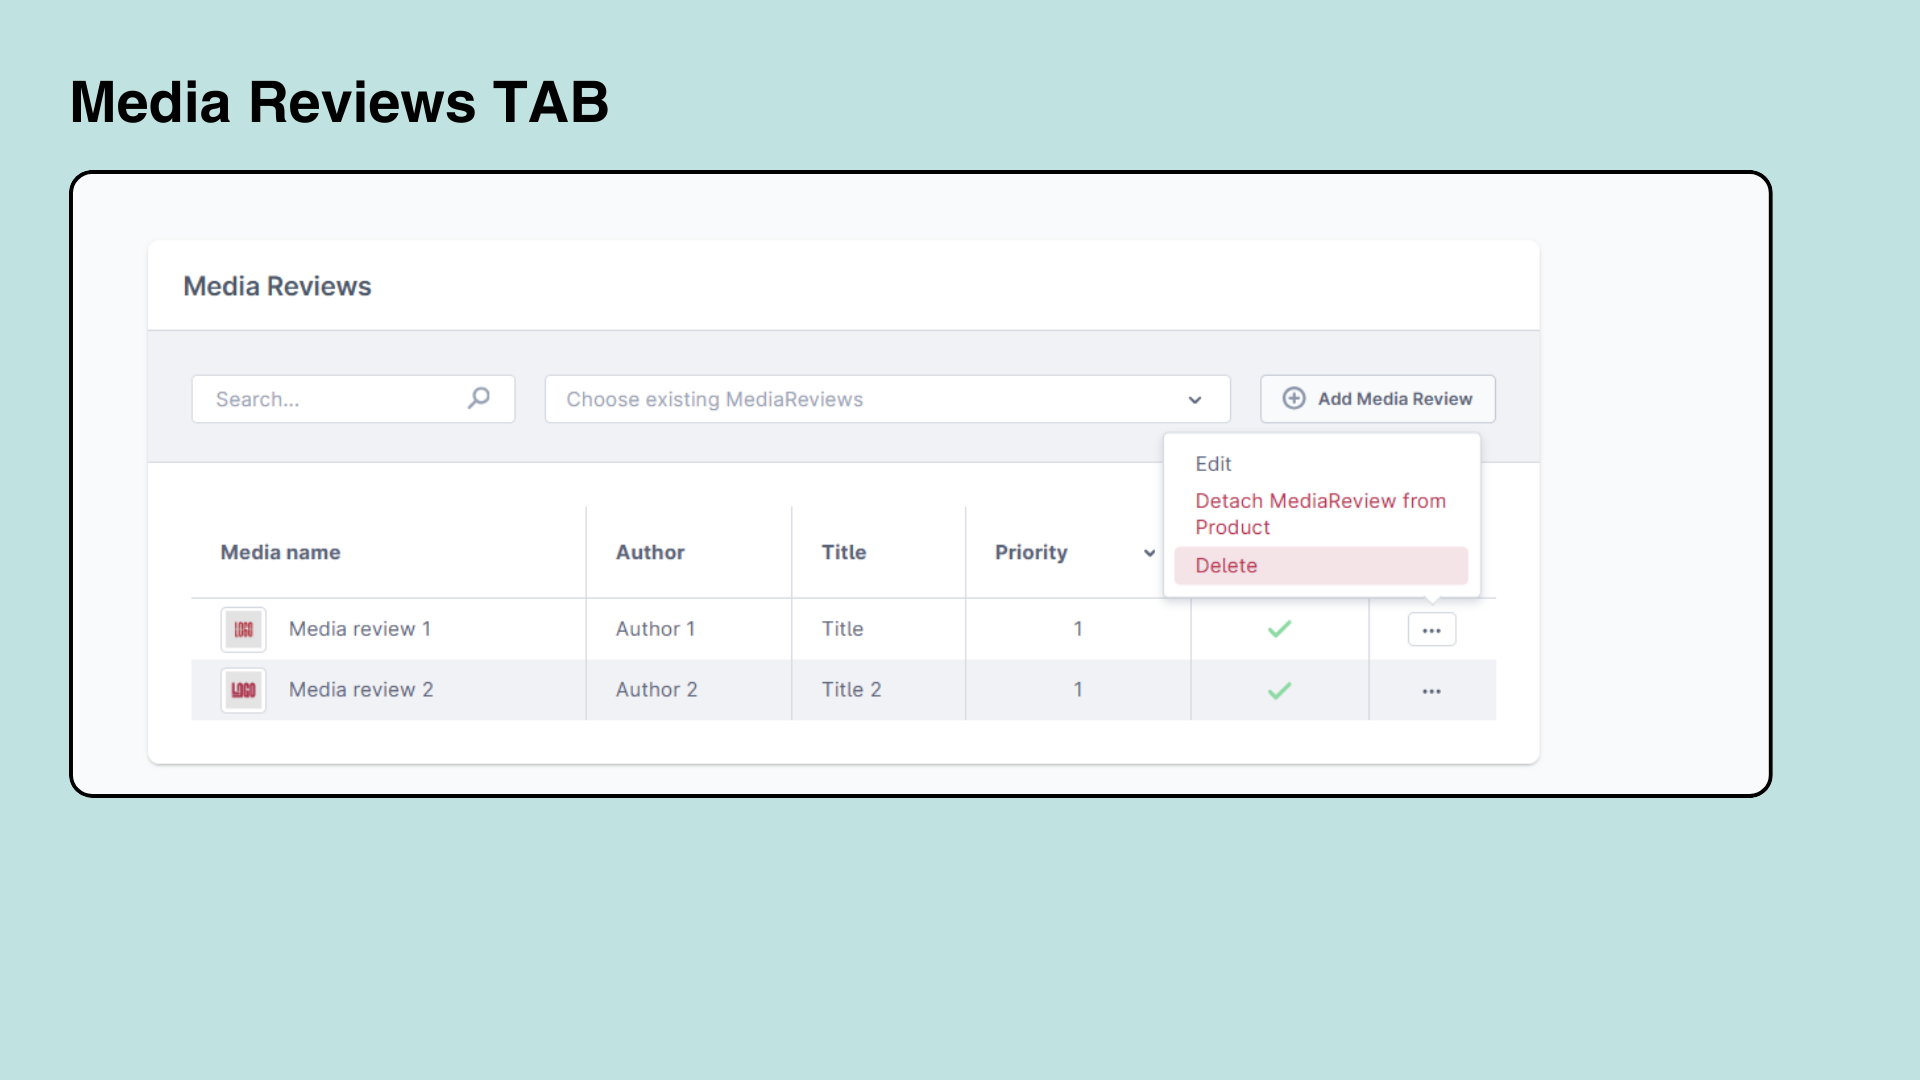Click the Author column header
Viewport: 1920px width, 1080px height.
650,552
